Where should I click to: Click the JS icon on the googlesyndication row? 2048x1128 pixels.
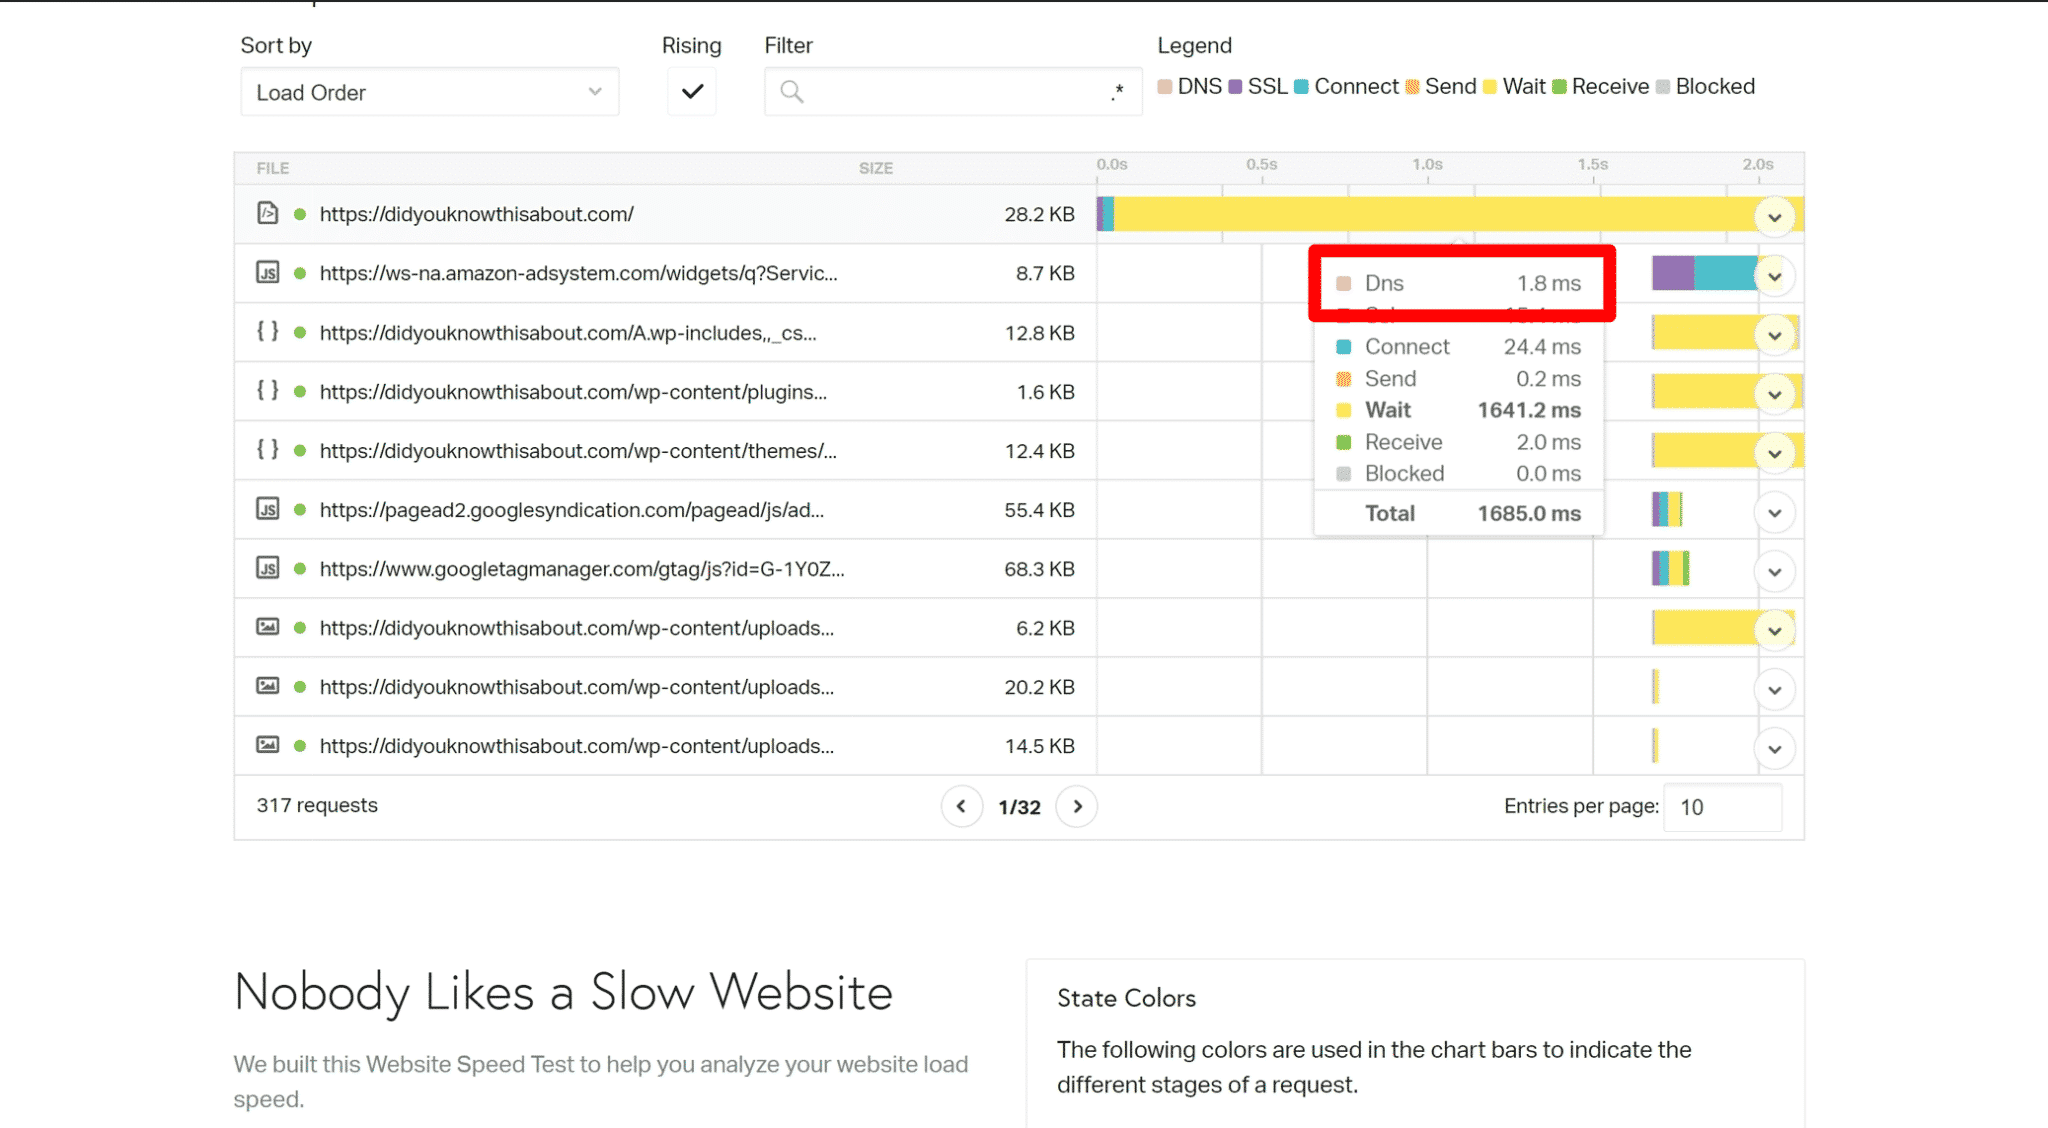[267, 509]
